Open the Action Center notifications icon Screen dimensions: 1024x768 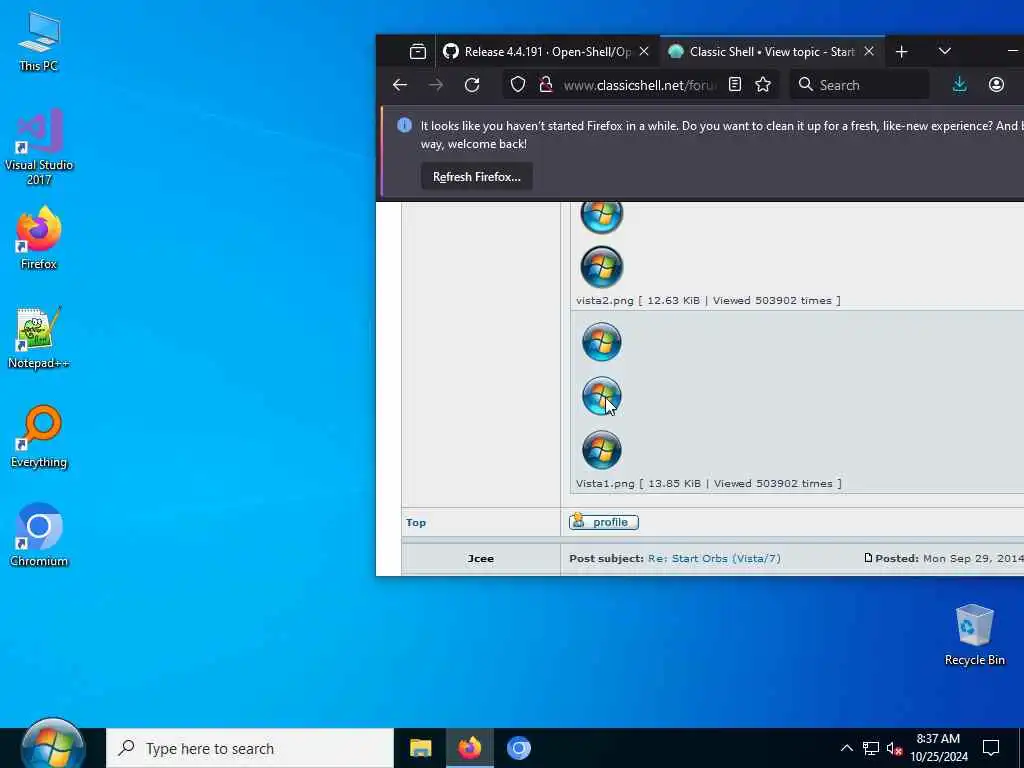(991, 748)
